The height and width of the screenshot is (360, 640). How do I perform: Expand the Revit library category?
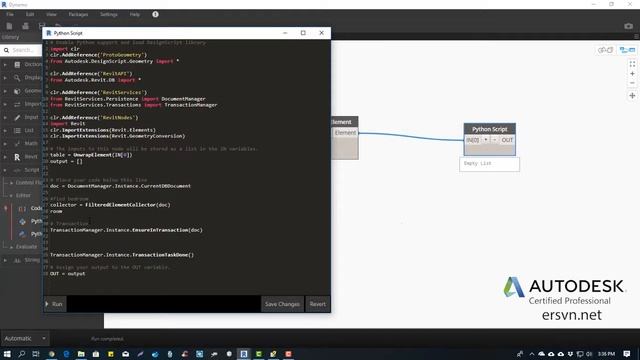pyautogui.click(x=5, y=157)
